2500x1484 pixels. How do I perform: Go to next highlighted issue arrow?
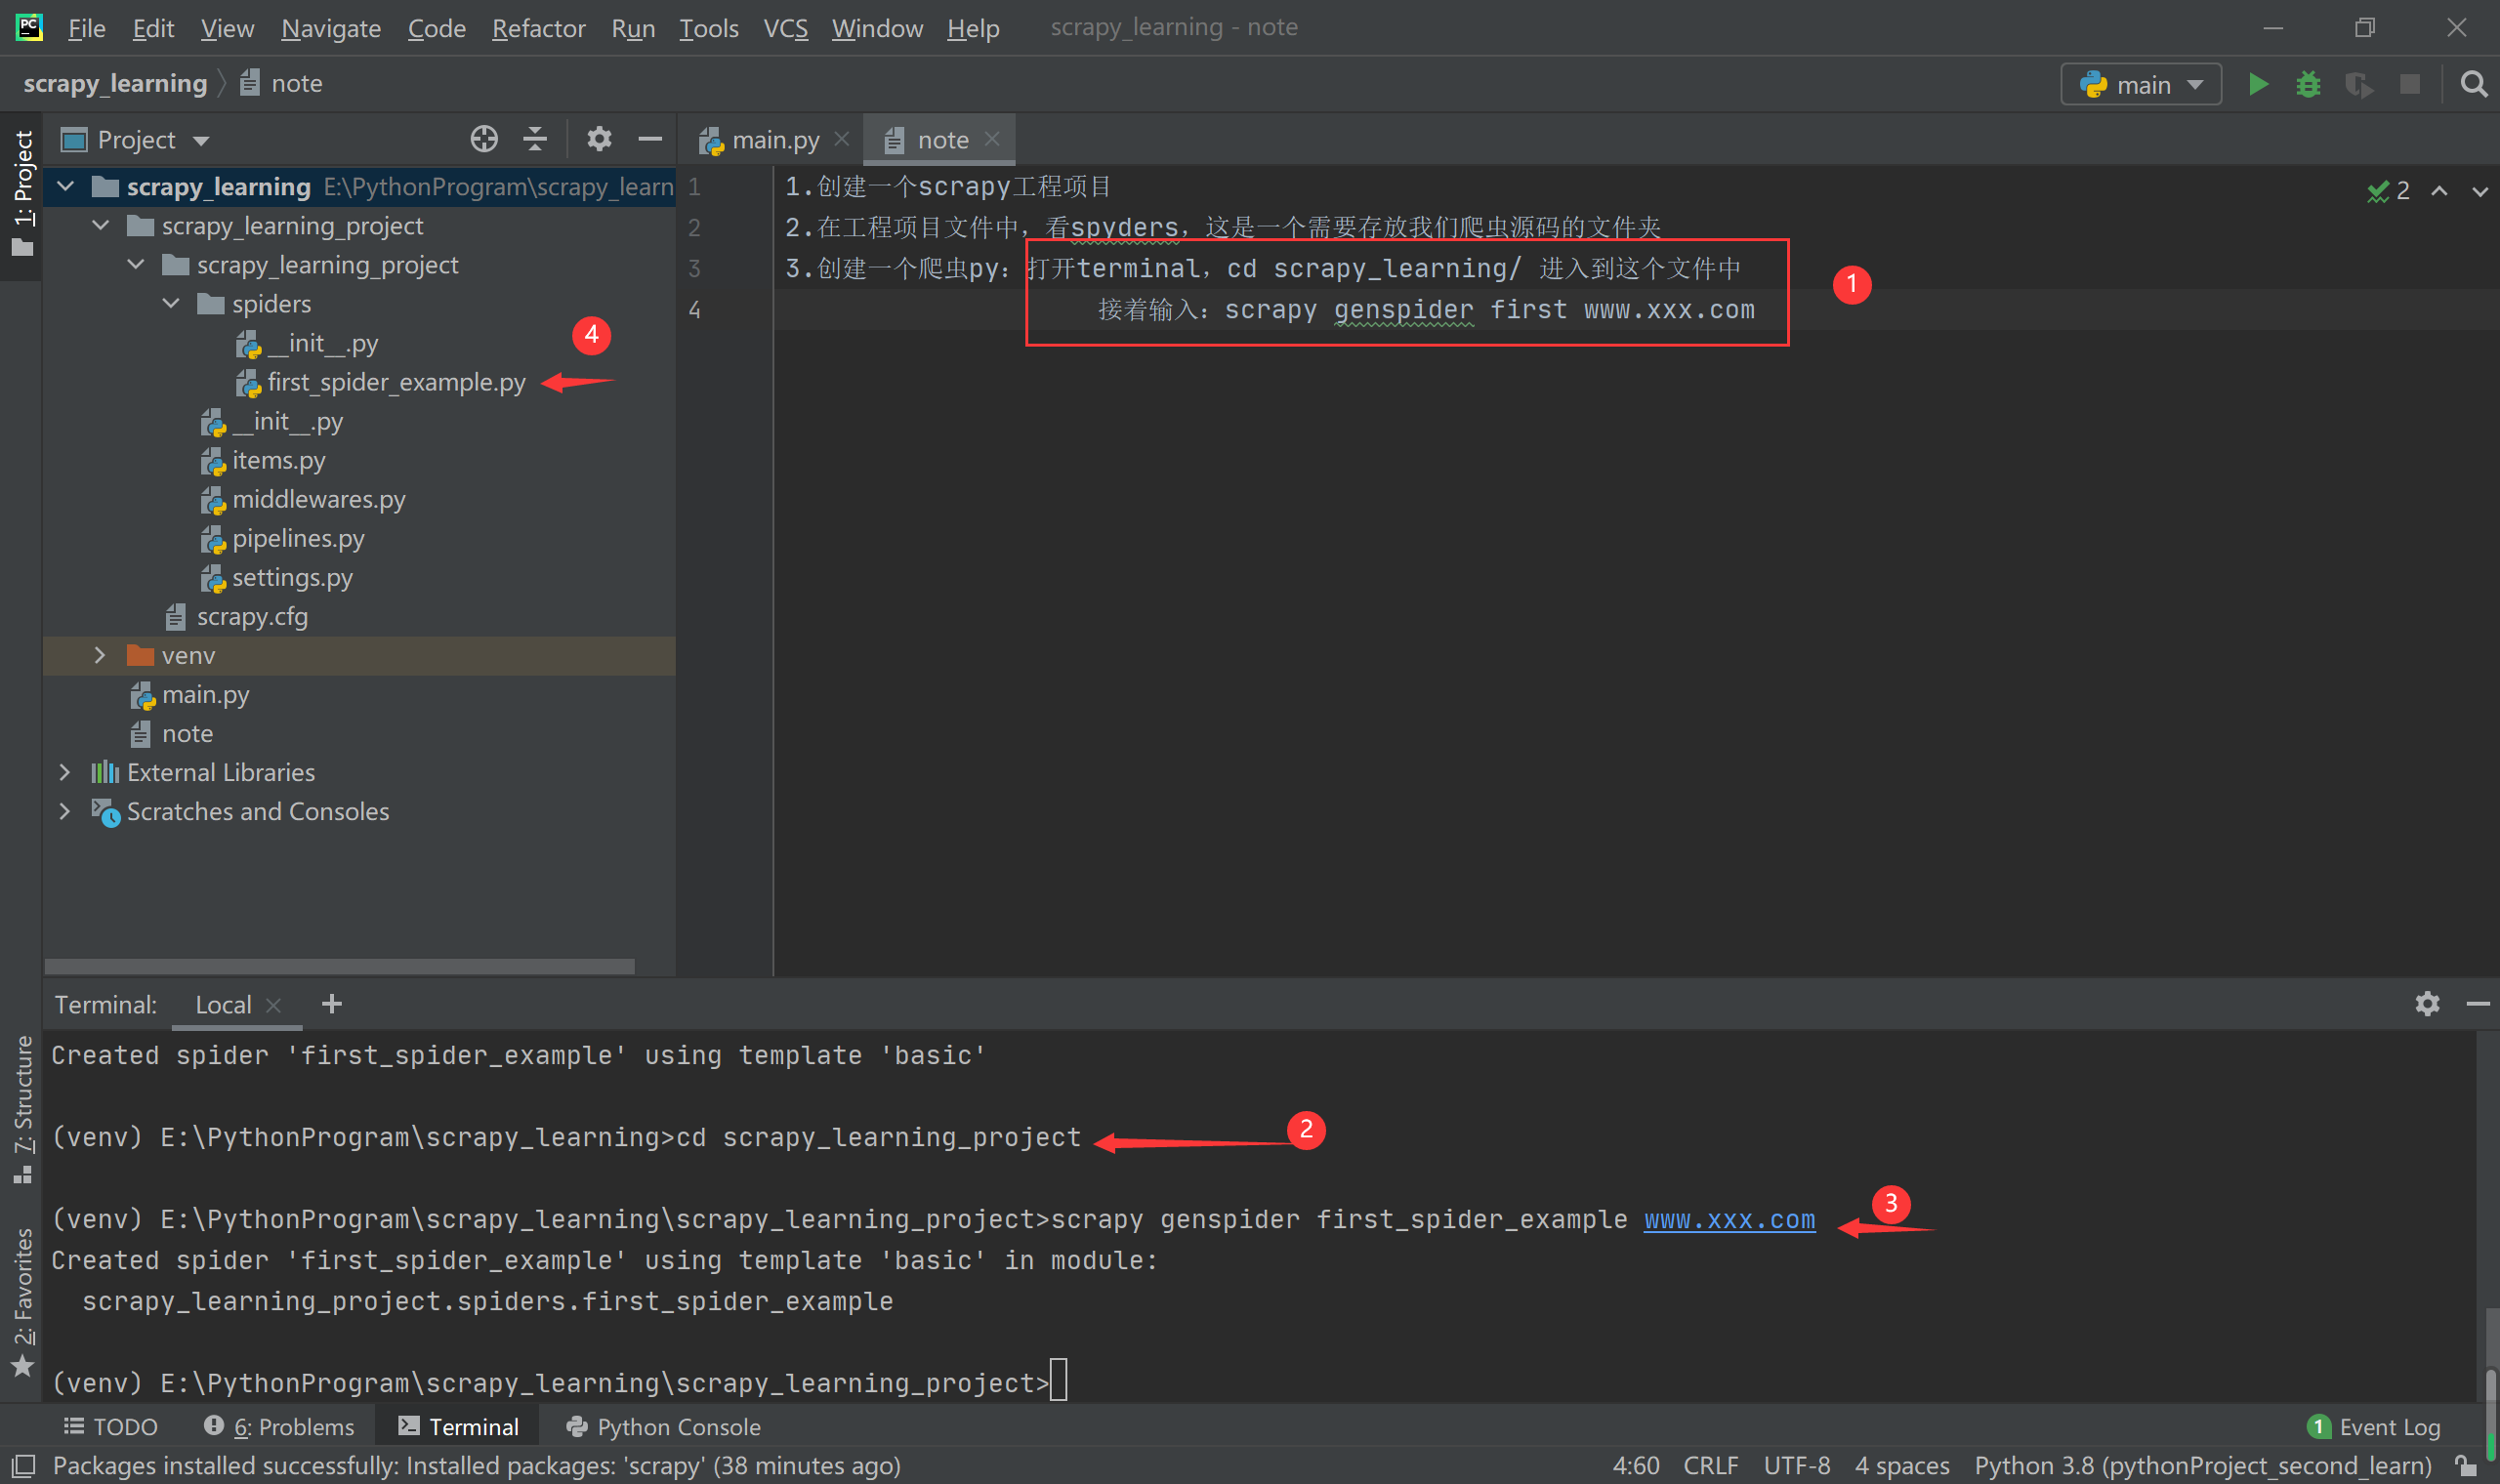coord(2480,190)
